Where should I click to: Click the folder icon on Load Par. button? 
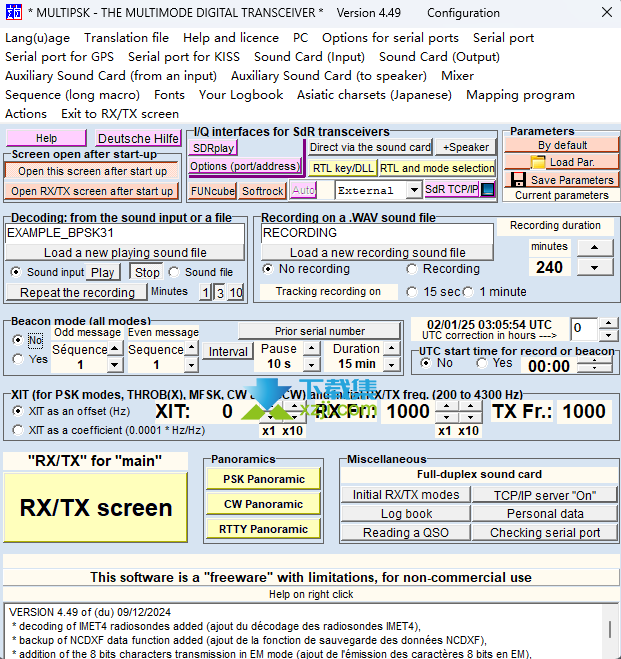pyautogui.click(x=537, y=162)
